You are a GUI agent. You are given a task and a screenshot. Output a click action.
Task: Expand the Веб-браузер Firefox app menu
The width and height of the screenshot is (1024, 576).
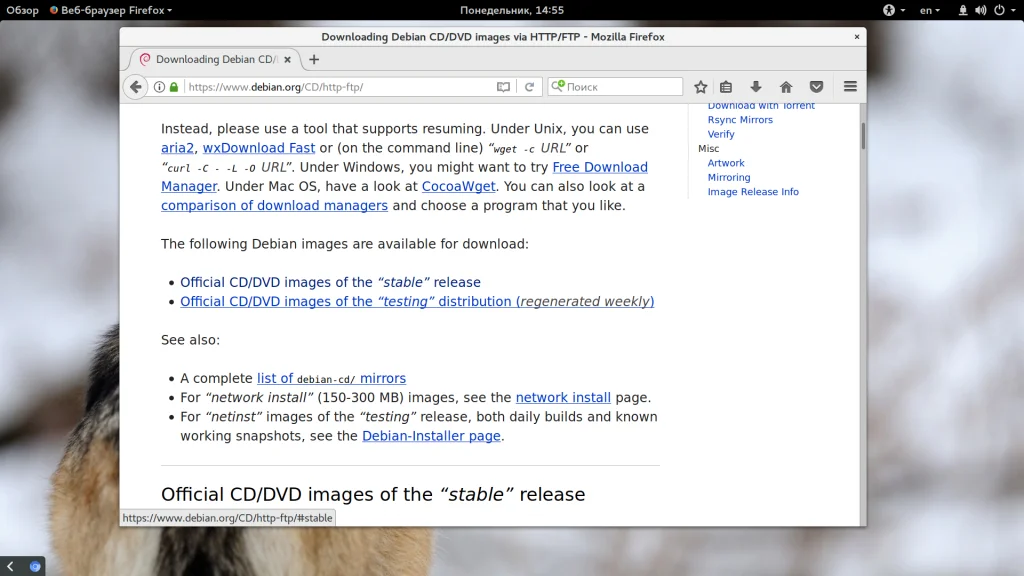pos(111,10)
